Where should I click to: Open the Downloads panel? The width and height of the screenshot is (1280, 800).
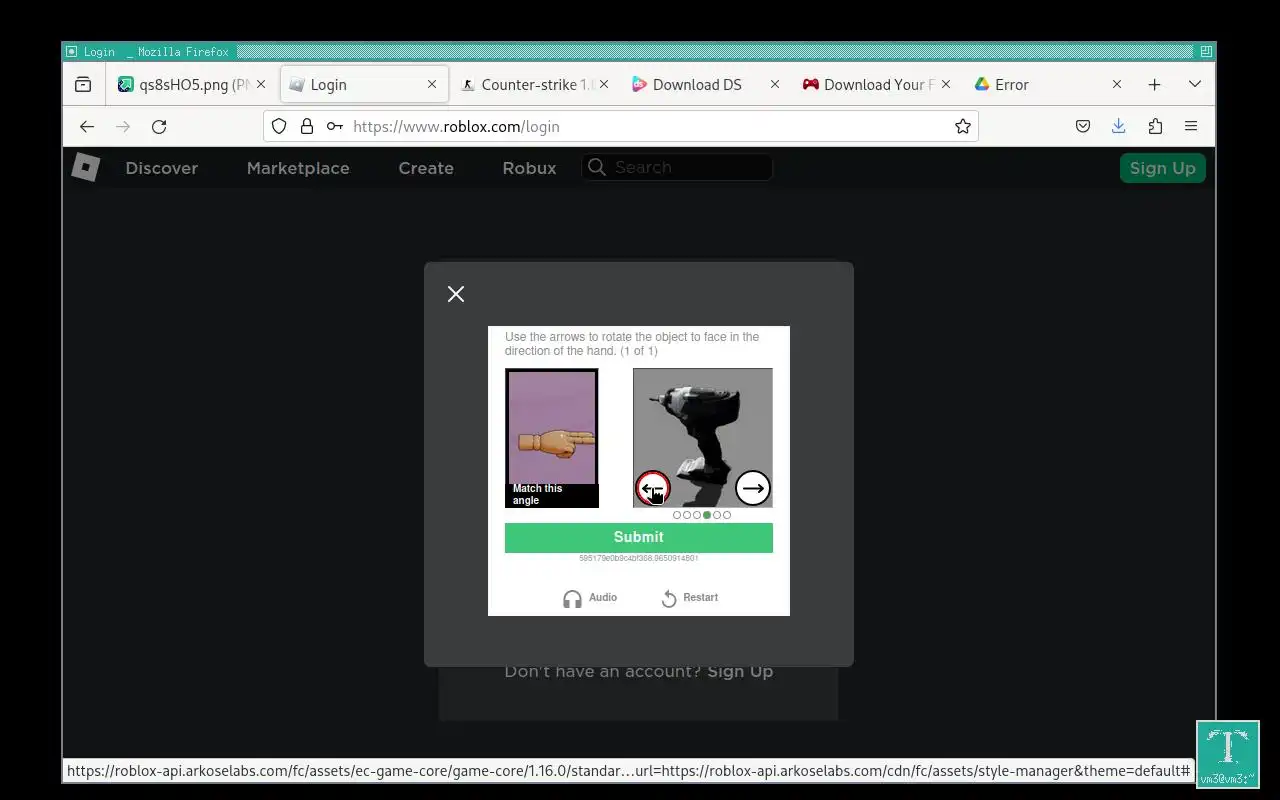[x=1119, y=126]
